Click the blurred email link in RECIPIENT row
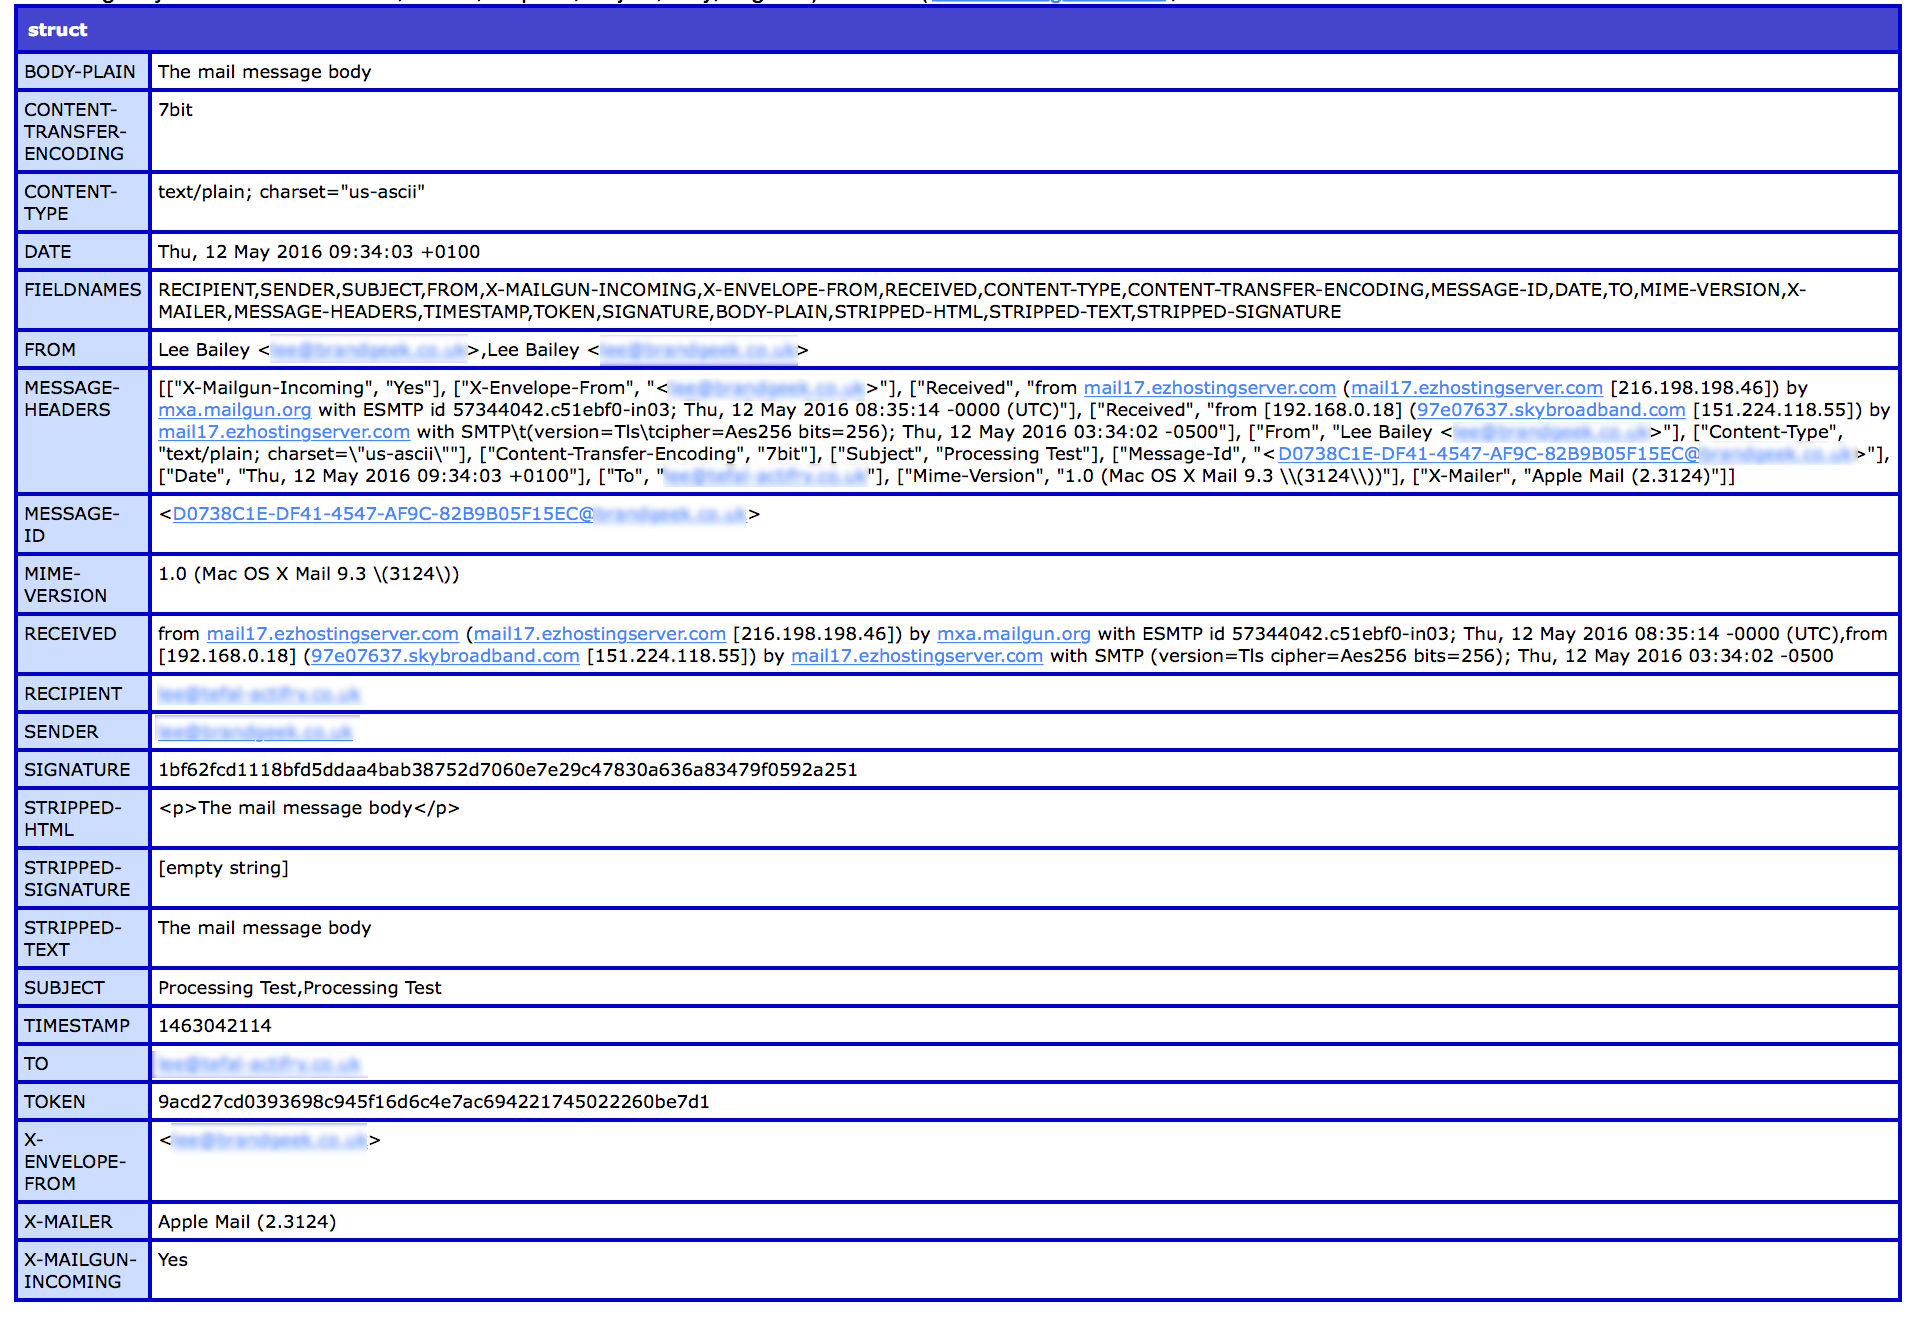The width and height of the screenshot is (1920, 1320). point(259,694)
